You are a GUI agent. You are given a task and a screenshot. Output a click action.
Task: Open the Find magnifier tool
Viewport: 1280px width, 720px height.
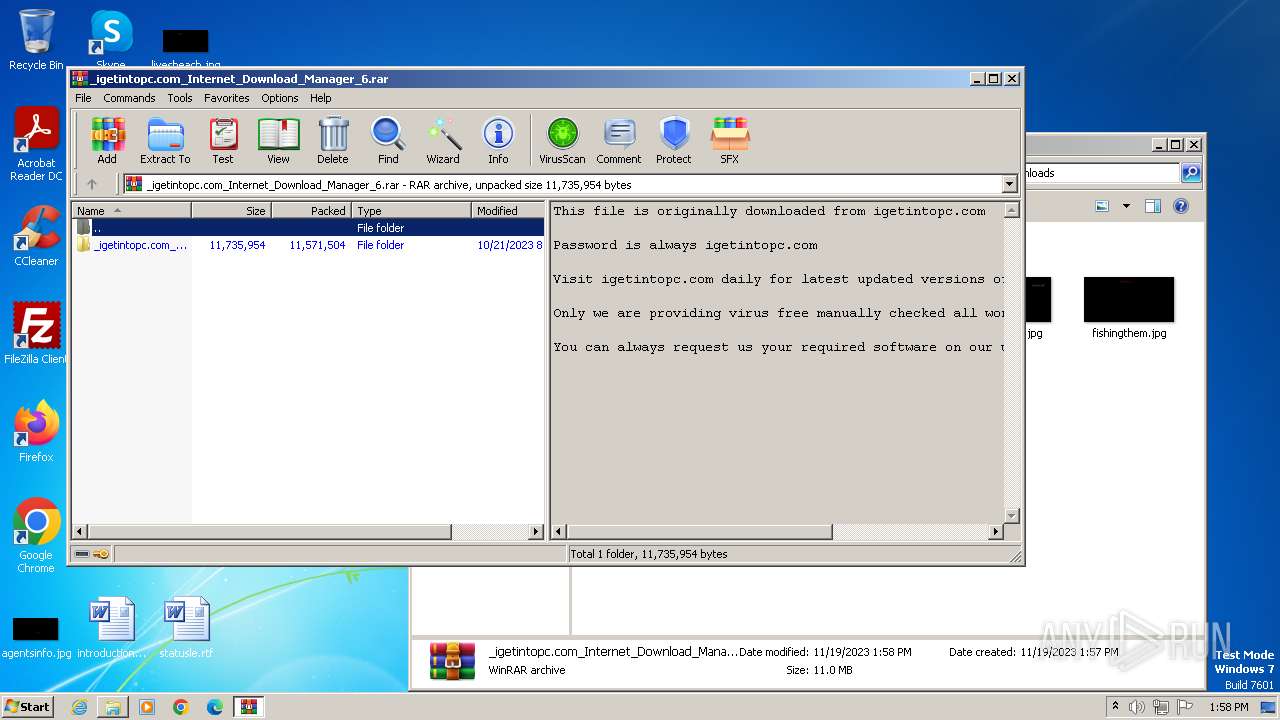click(388, 141)
